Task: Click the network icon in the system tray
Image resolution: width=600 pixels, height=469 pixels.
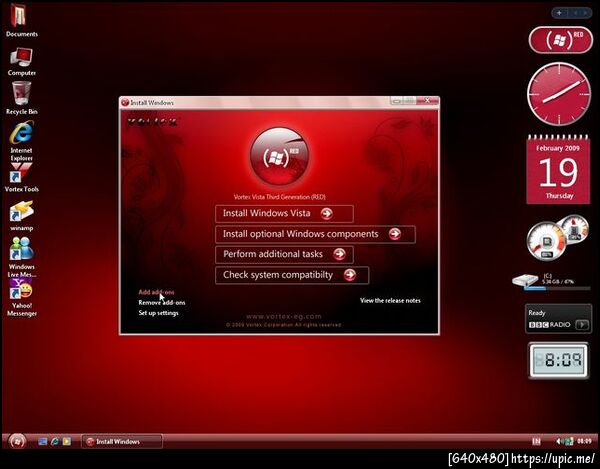Action: point(568,441)
